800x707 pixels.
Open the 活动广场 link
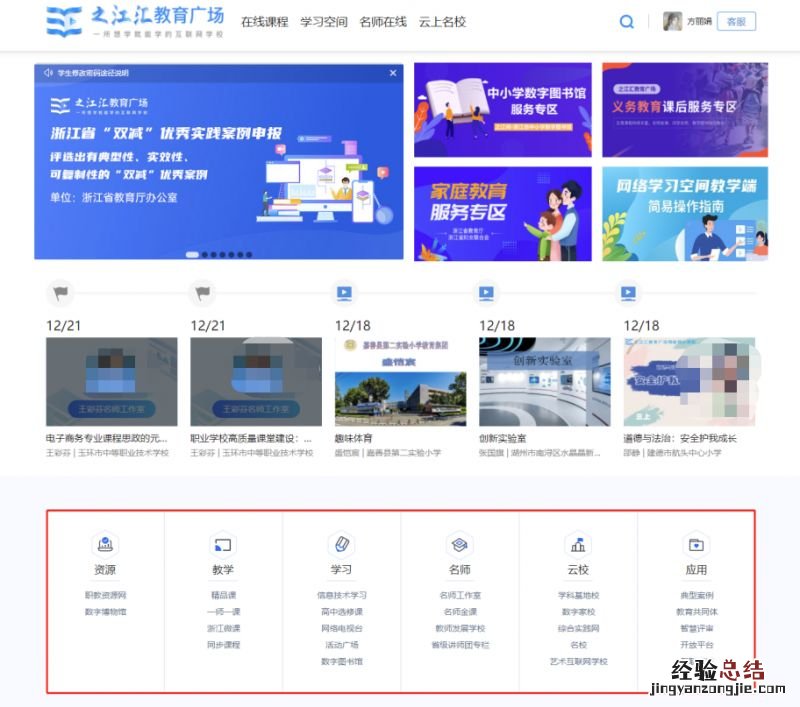coord(342,645)
